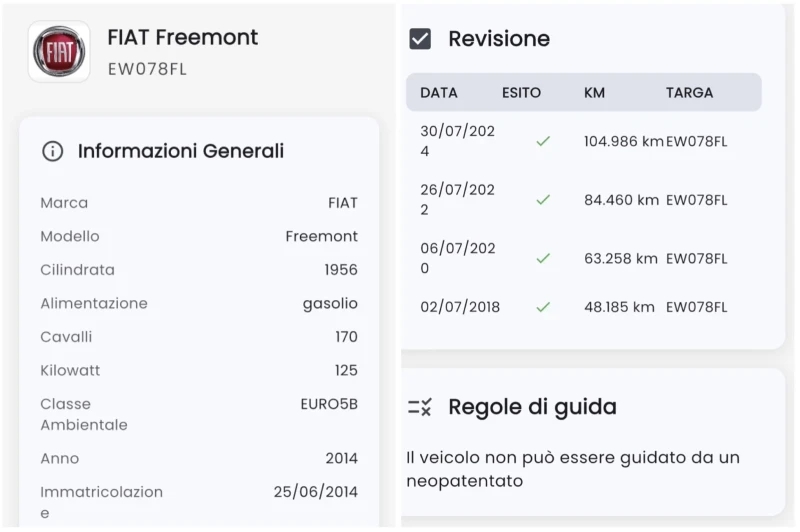Select mileage 48.185 km

[619, 307]
